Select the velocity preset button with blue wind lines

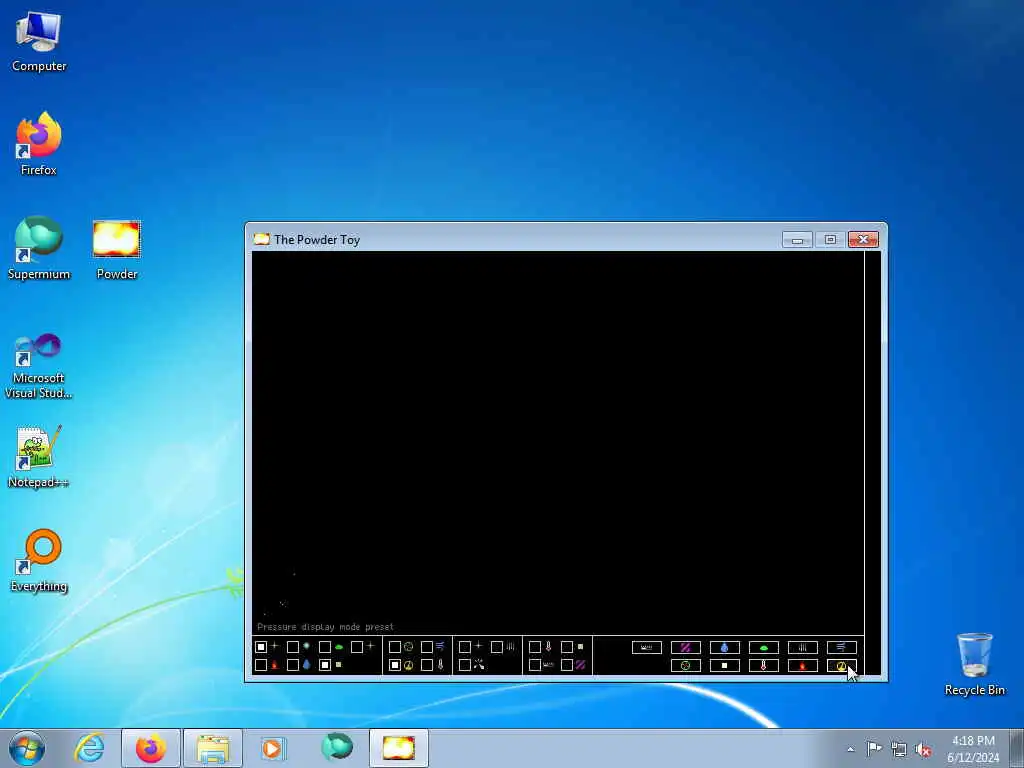click(x=841, y=647)
